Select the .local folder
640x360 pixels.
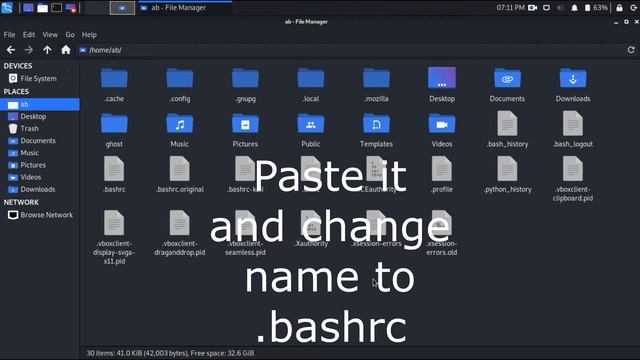click(x=311, y=84)
